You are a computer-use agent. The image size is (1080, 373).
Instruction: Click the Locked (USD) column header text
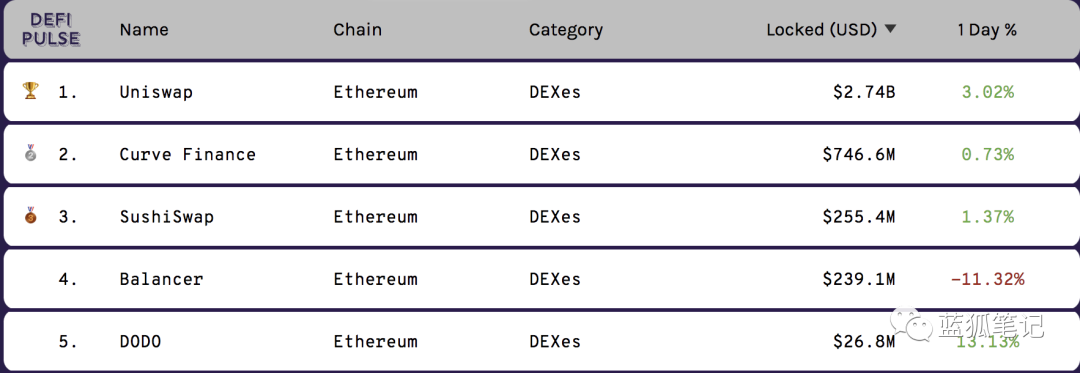822,30
